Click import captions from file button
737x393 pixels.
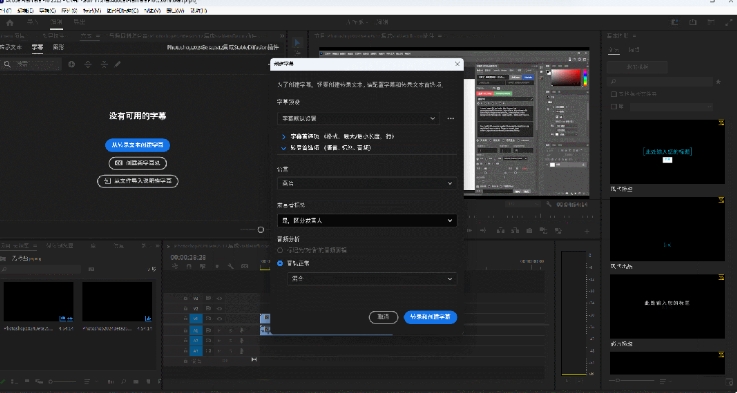pos(138,181)
